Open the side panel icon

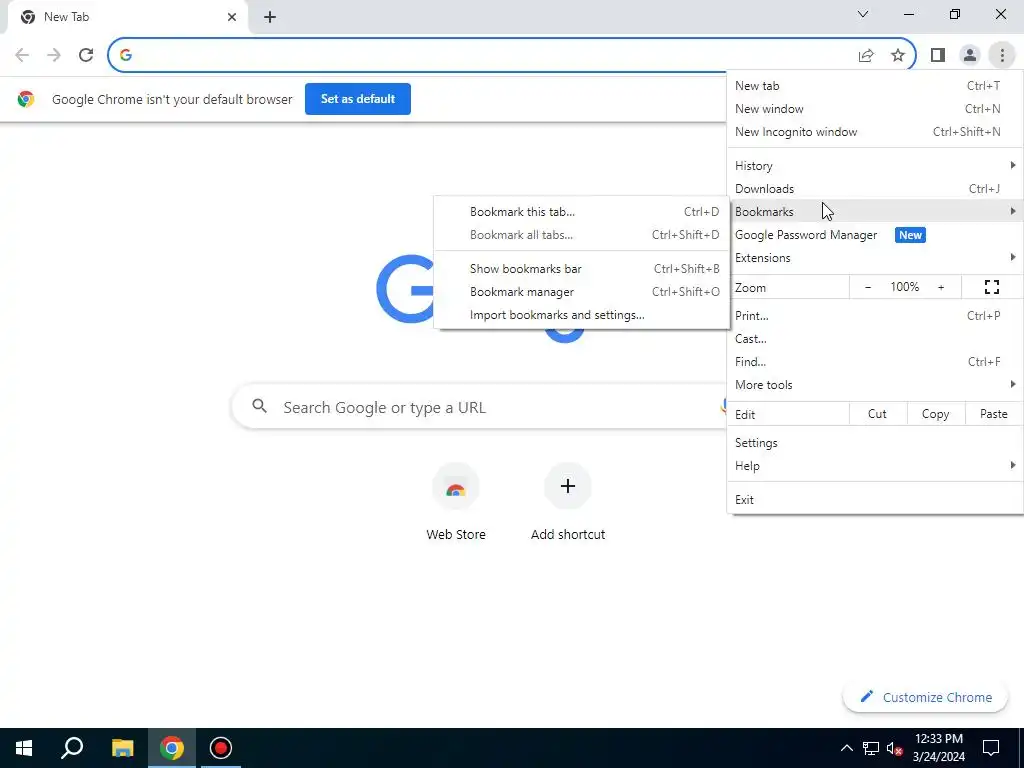pyautogui.click(x=938, y=55)
